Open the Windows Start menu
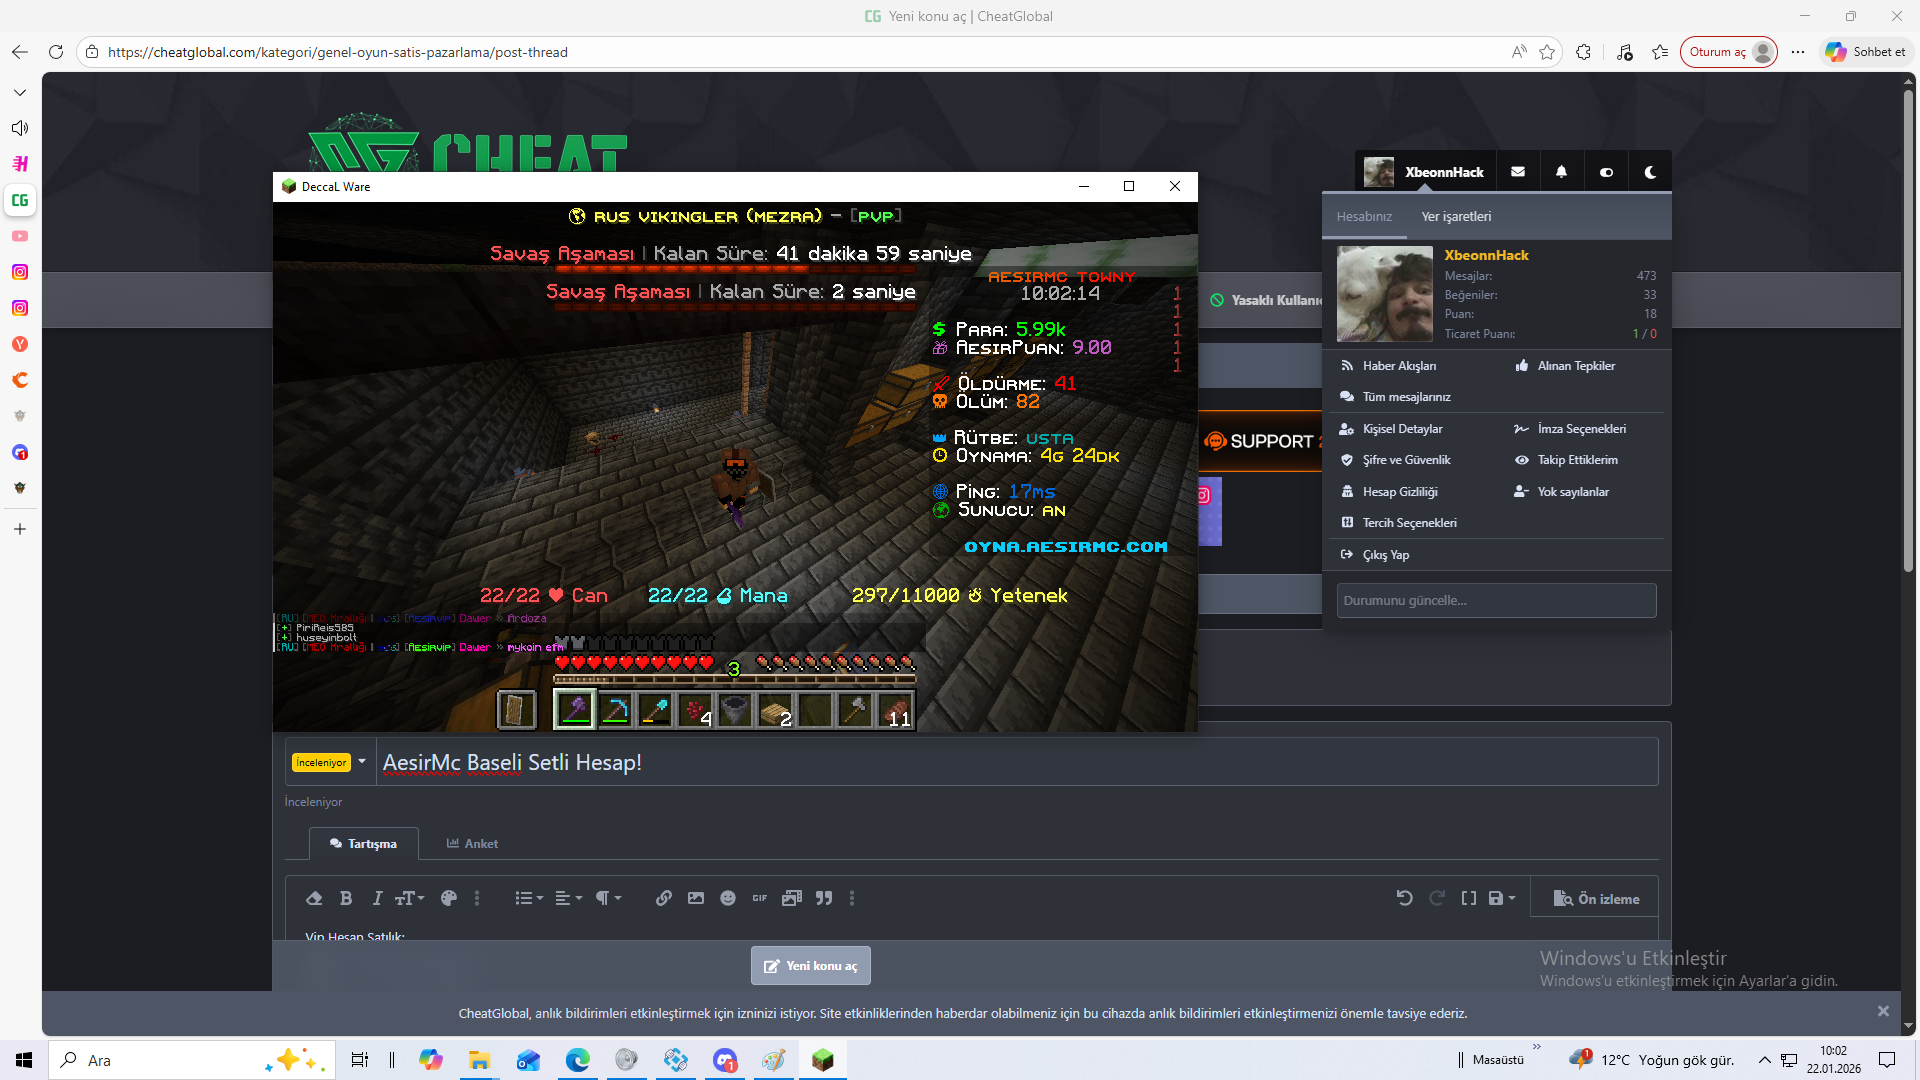 tap(24, 1060)
